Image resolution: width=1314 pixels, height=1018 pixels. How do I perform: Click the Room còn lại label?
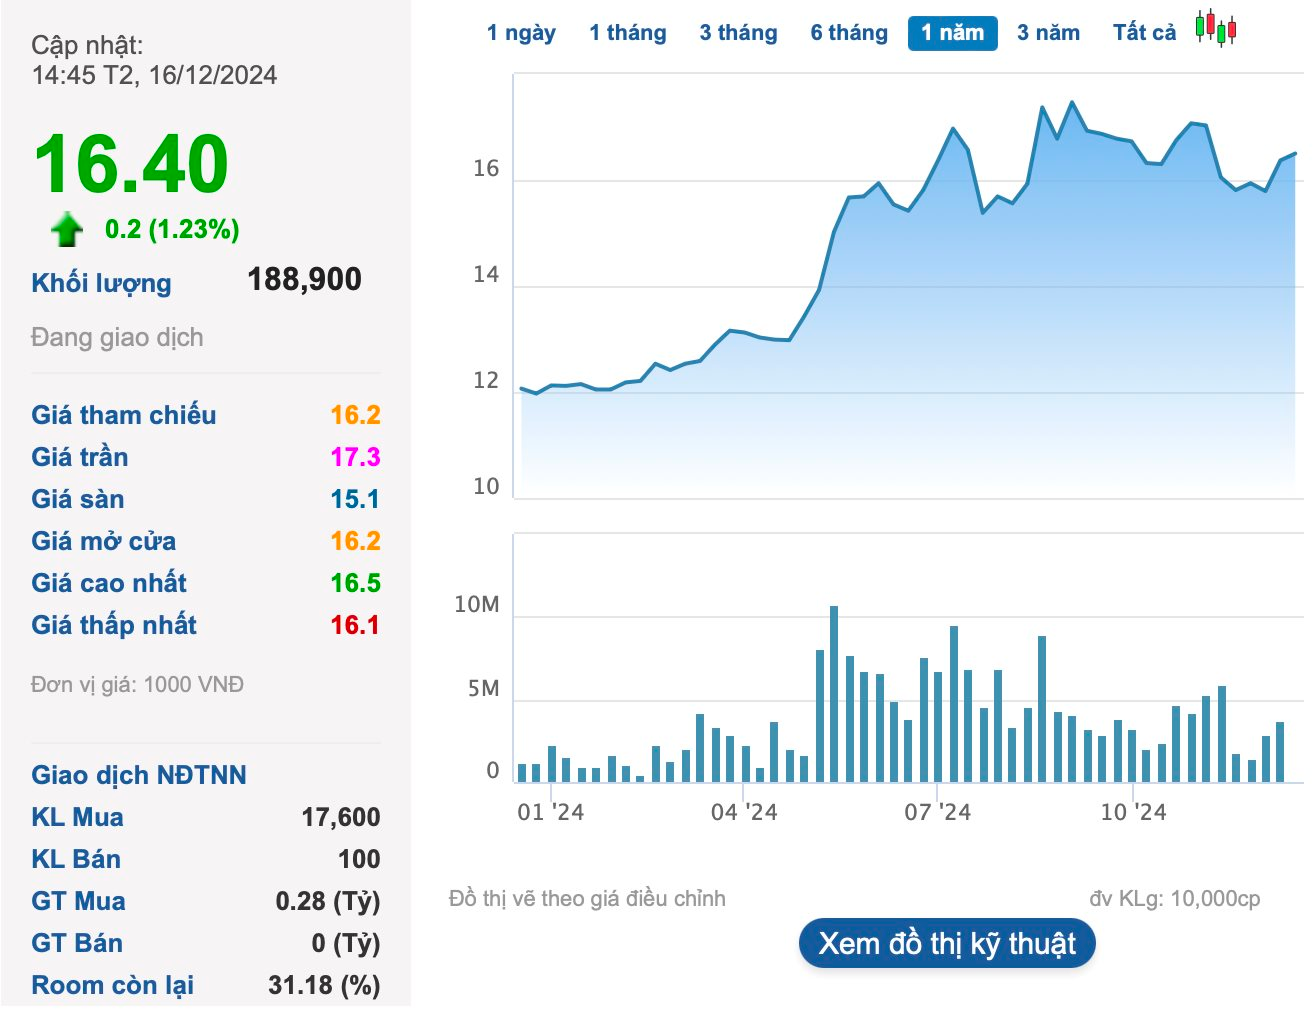pyautogui.click(x=113, y=985)
